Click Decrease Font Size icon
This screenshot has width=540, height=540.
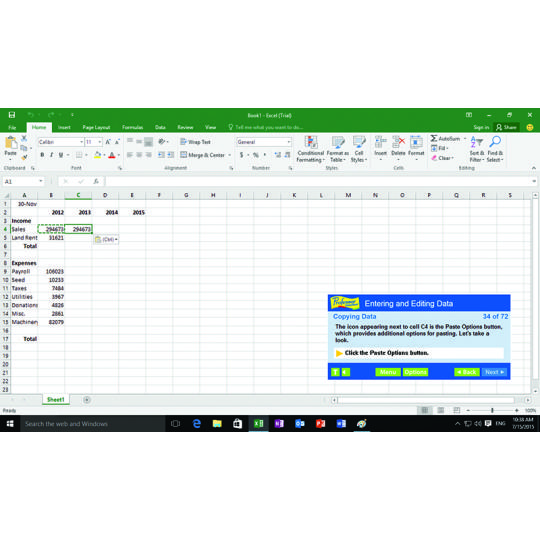[x=117, y=142]
